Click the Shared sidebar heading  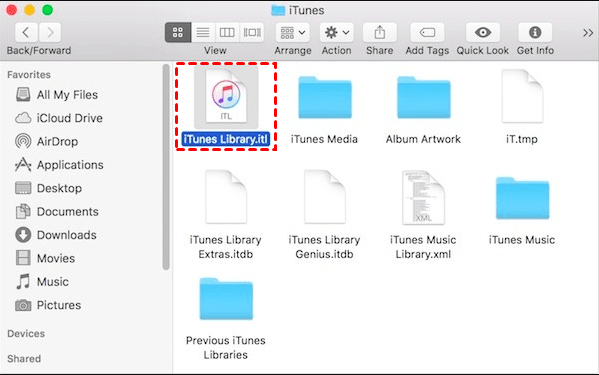pos(24,359)
